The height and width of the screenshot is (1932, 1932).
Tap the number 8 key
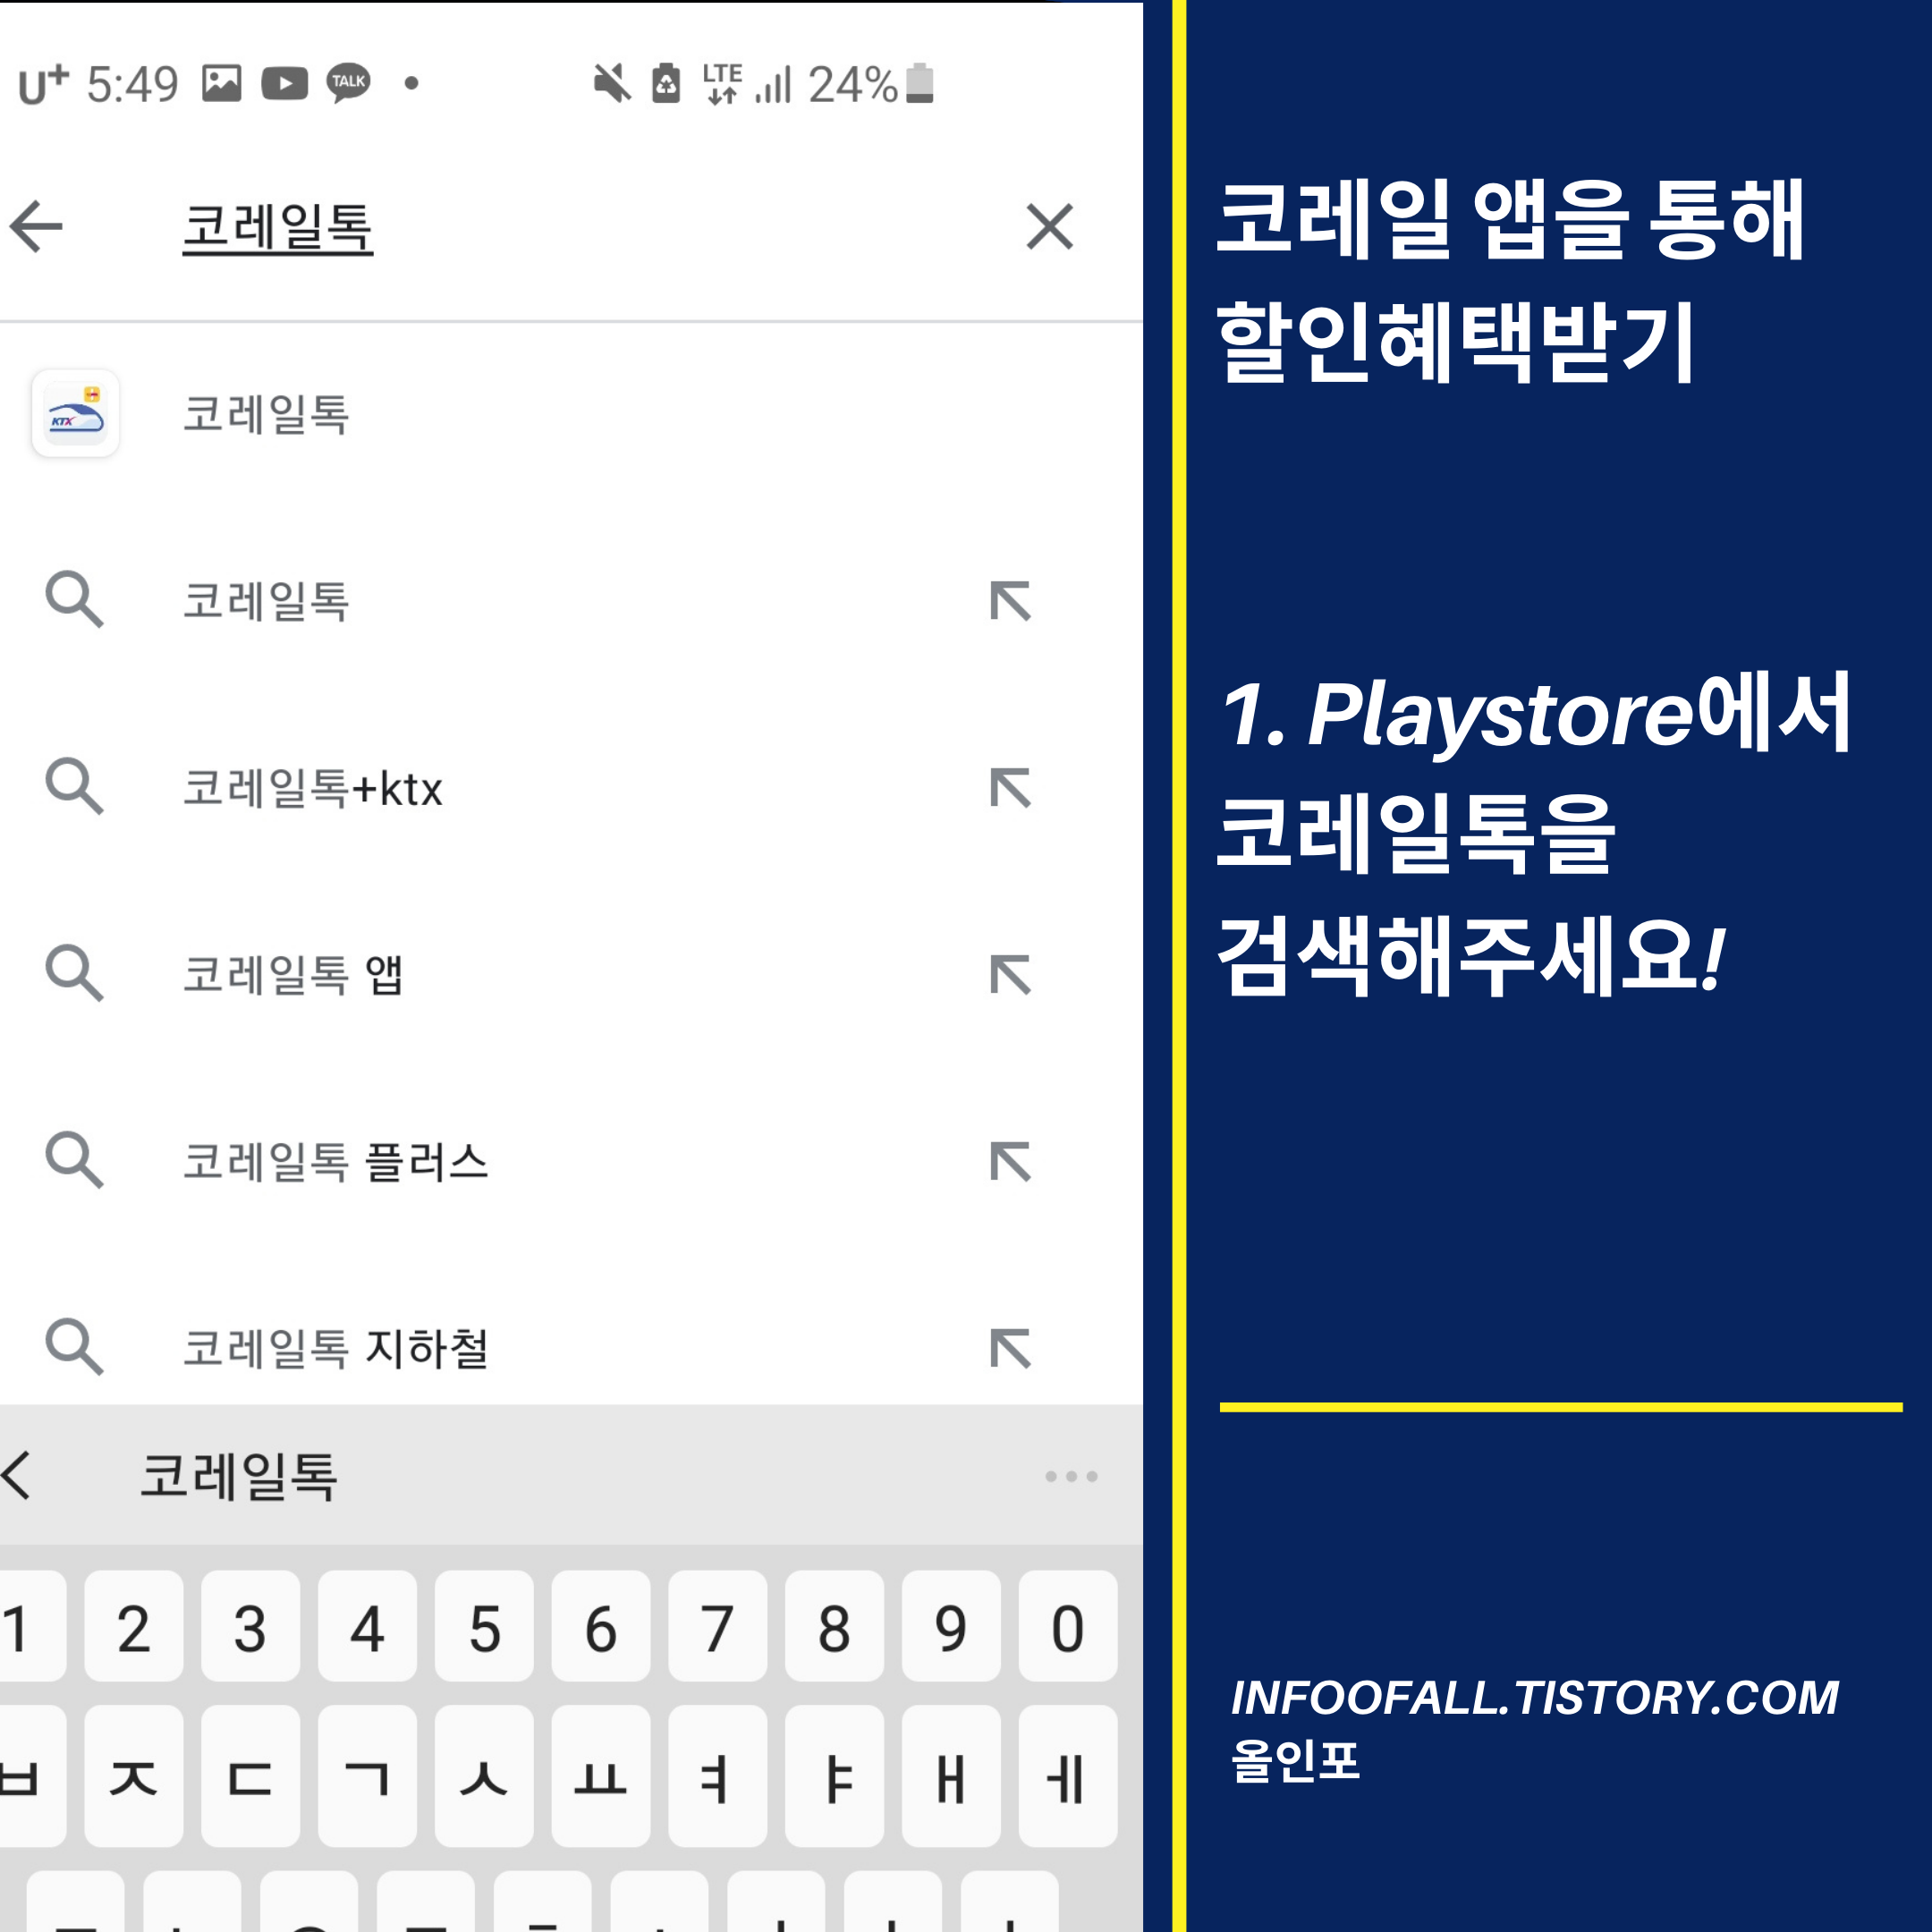coord(834,1626)
